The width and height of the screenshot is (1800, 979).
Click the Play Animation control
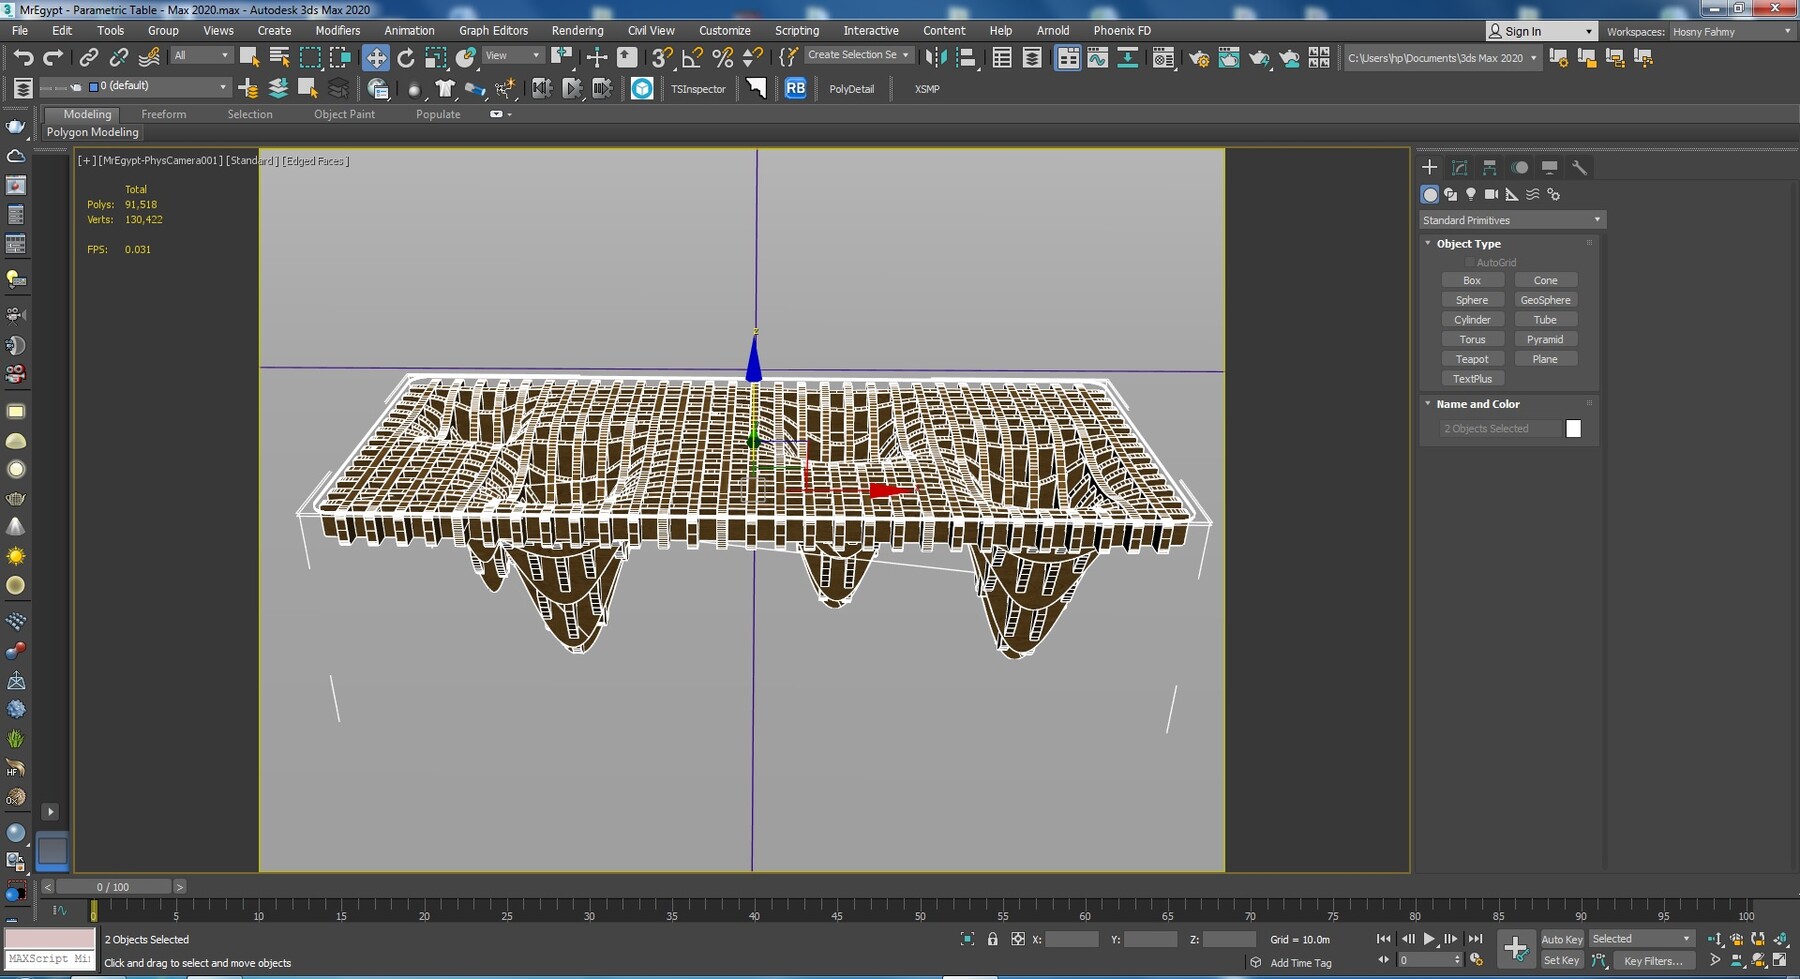(1428, 939)
